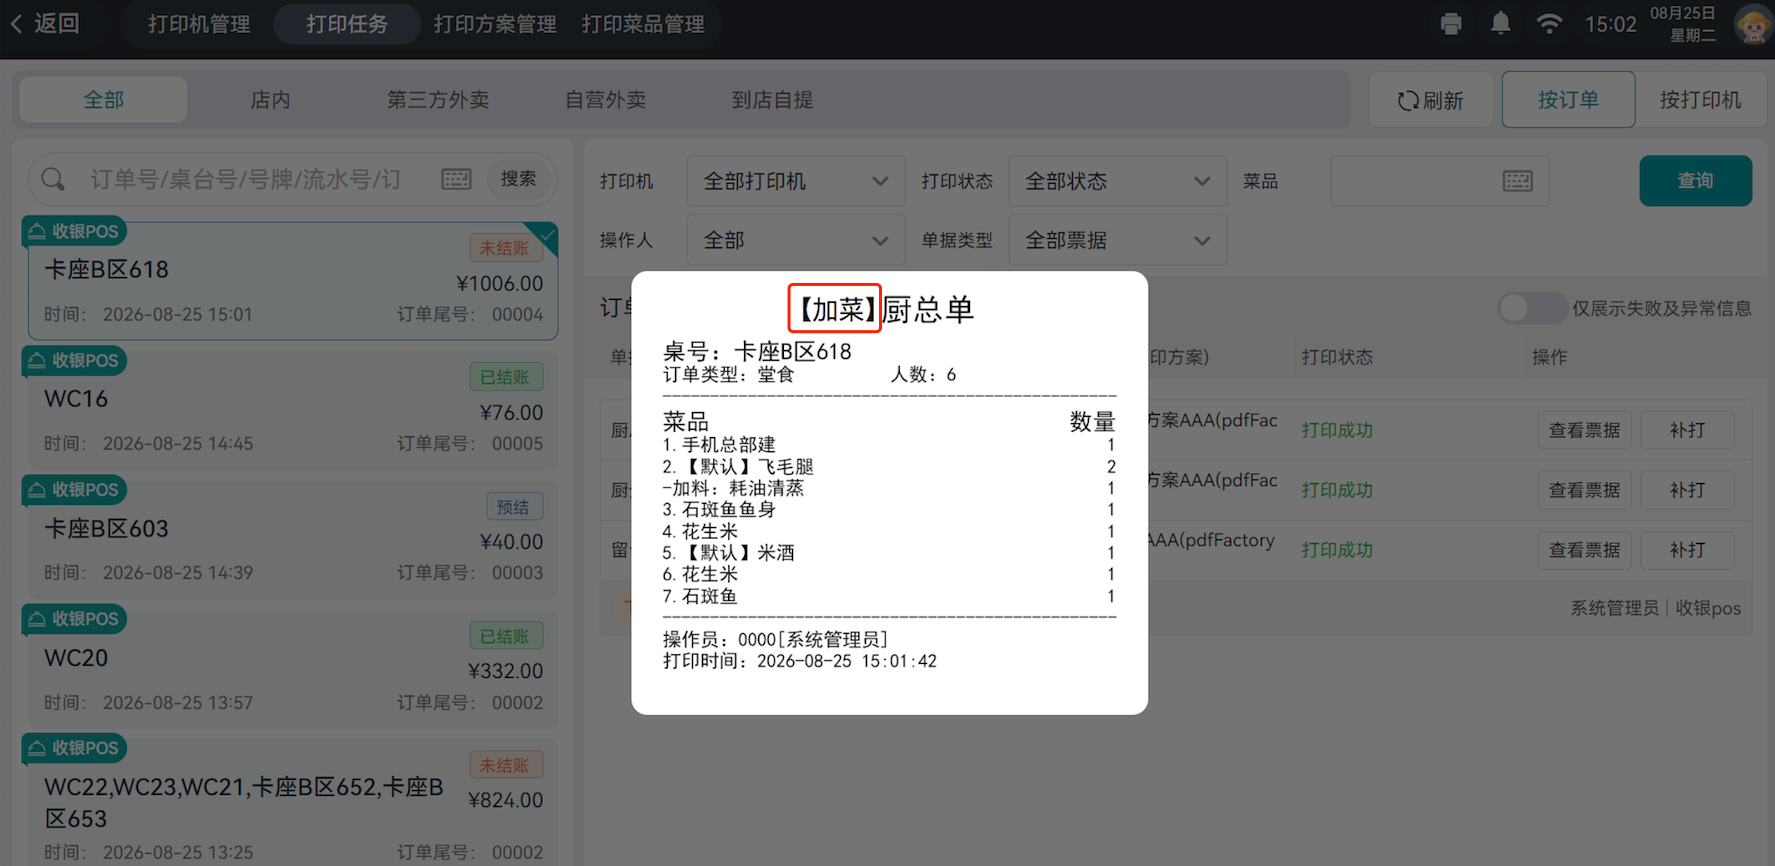
Task: Open keyboard icon in order search box
Action: pos(456,179)
